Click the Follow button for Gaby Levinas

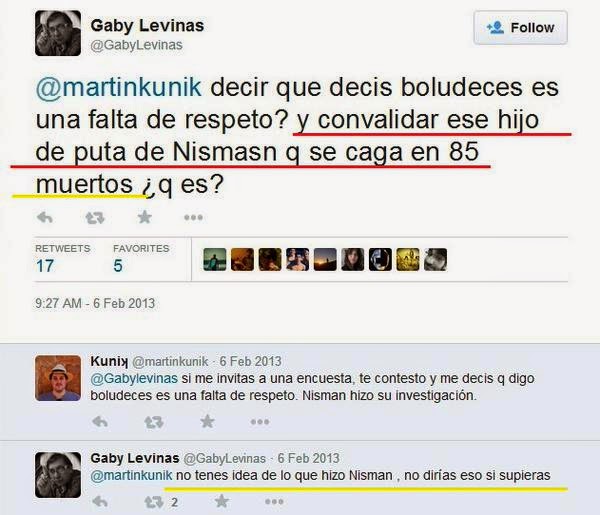520,28
